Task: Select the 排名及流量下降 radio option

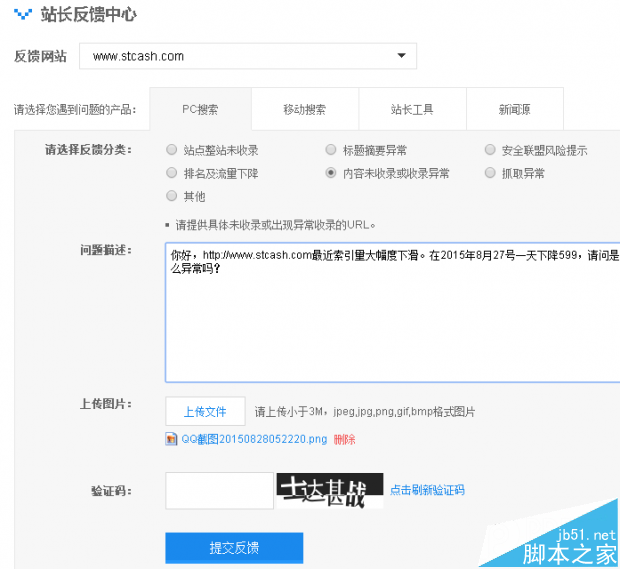Action: [172, 173]
